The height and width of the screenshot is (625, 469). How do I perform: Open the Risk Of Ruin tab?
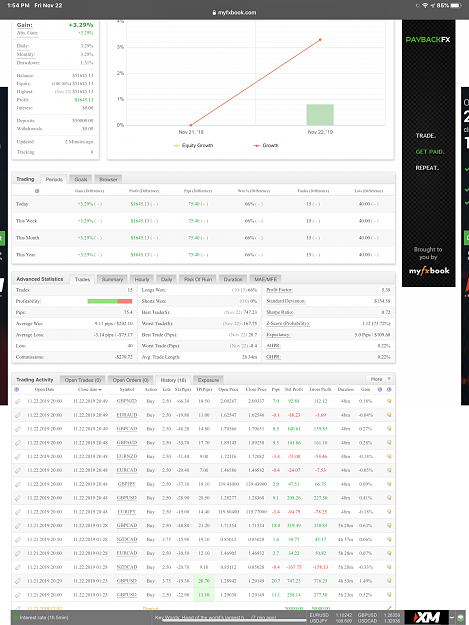[198, 279]
